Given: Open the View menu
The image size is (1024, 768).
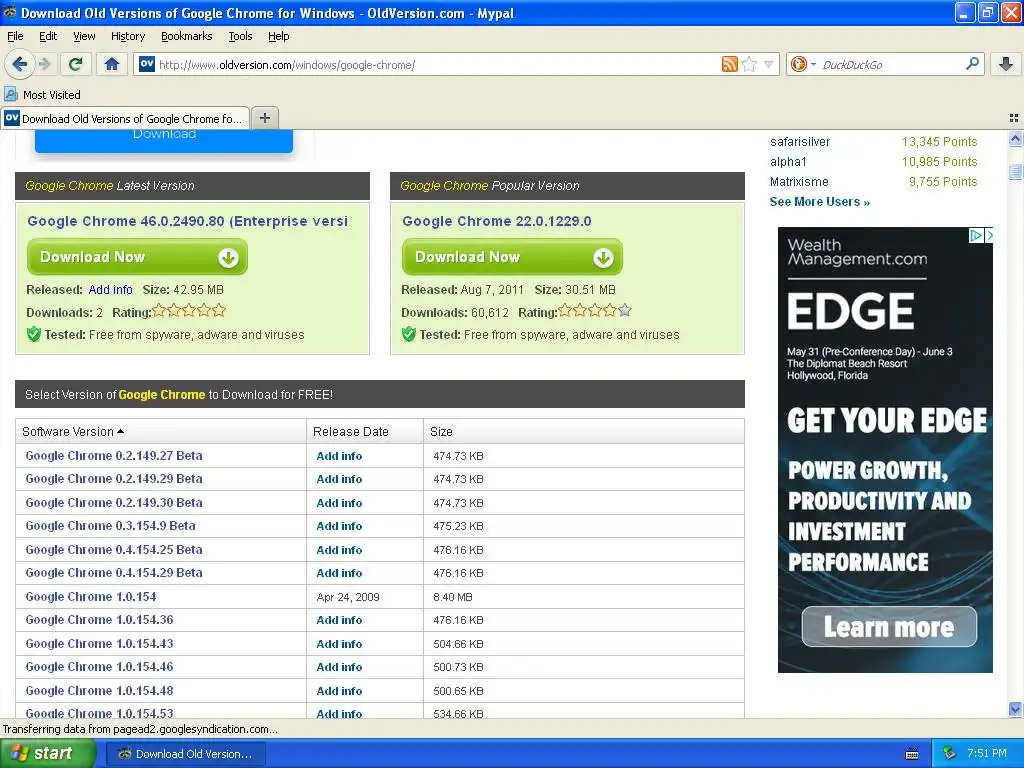Looking at the screenshot, I should pyautogui.click(x=84, y=36).
